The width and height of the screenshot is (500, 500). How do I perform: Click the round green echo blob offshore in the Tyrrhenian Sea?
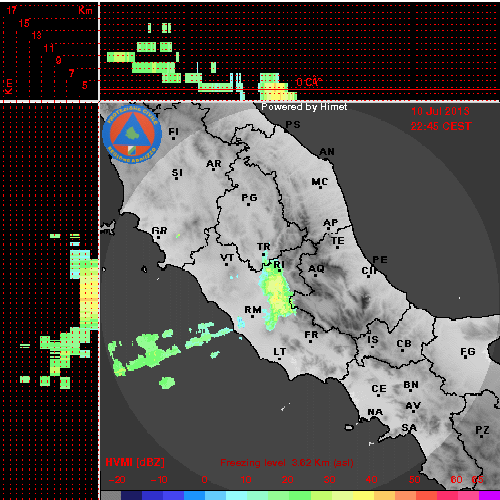167,383
